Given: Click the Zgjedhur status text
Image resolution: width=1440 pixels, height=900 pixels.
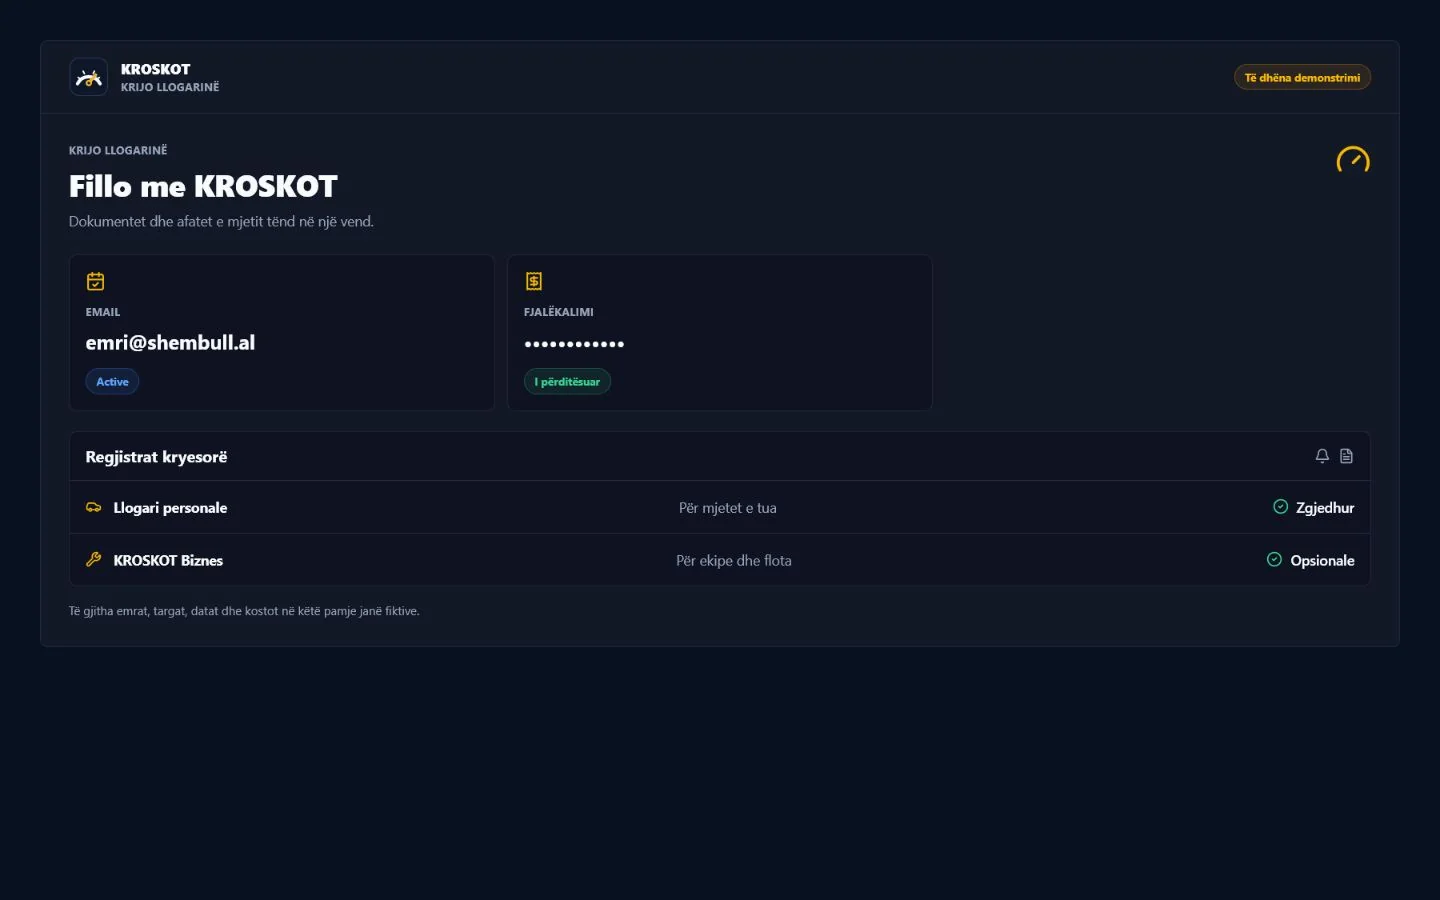Looking at the screenshot, I should point(1325,508).
